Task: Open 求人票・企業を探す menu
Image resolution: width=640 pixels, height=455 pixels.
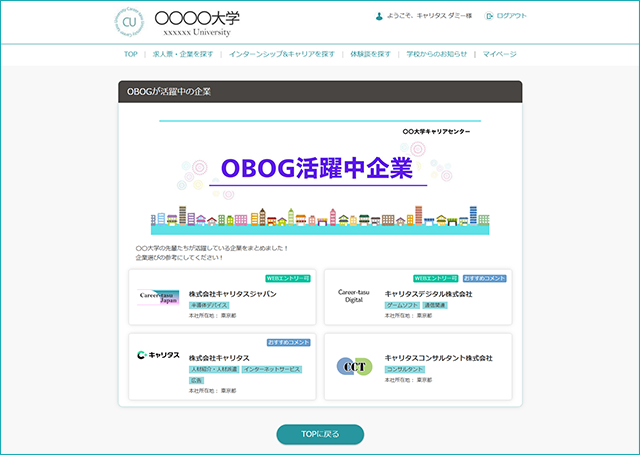Action: point(183,54)
